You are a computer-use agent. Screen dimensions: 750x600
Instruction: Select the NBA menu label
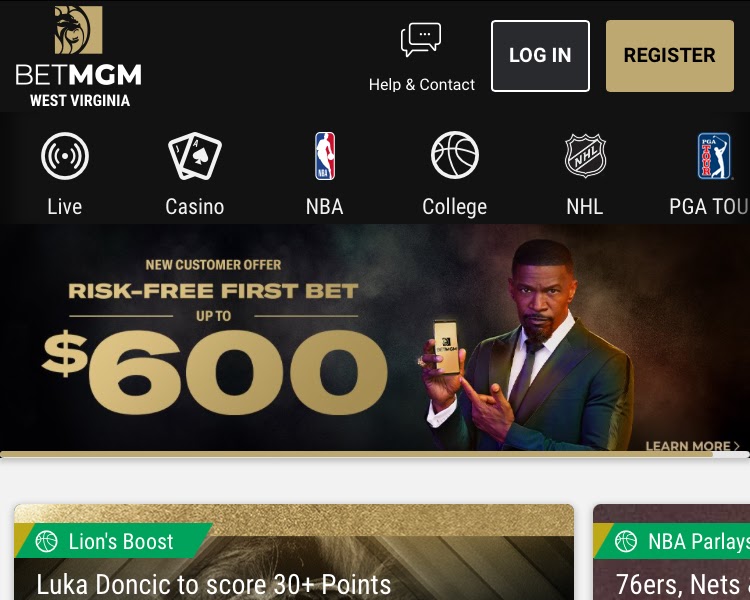(325, 207)
